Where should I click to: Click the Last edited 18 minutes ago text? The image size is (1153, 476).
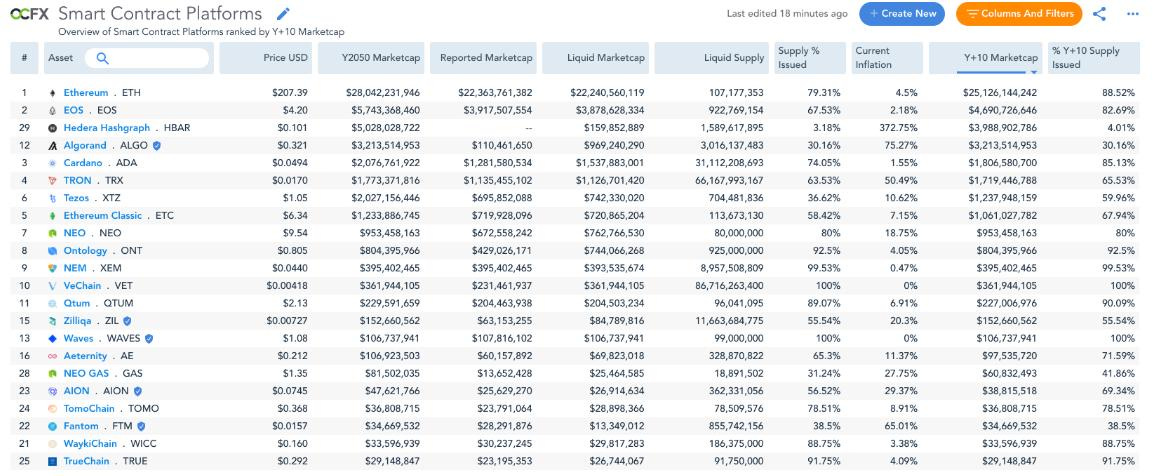point(787,13)
